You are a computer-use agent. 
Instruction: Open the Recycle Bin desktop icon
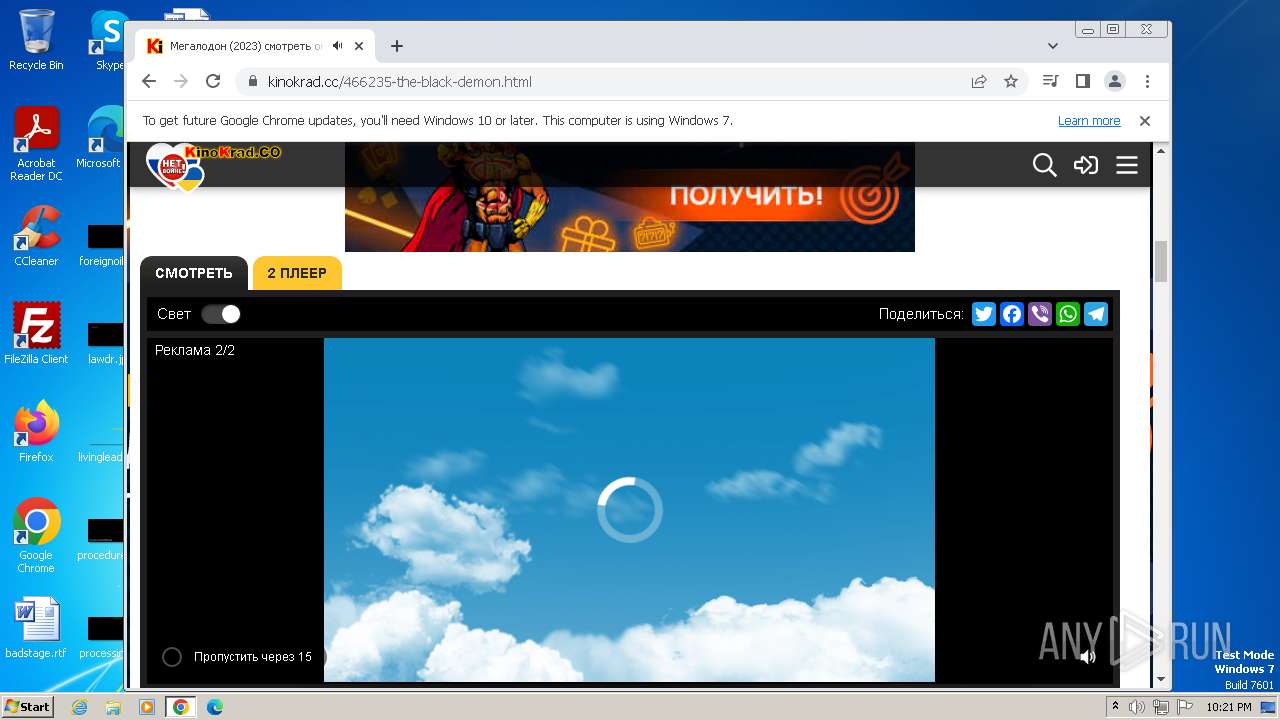coord(36,40)
